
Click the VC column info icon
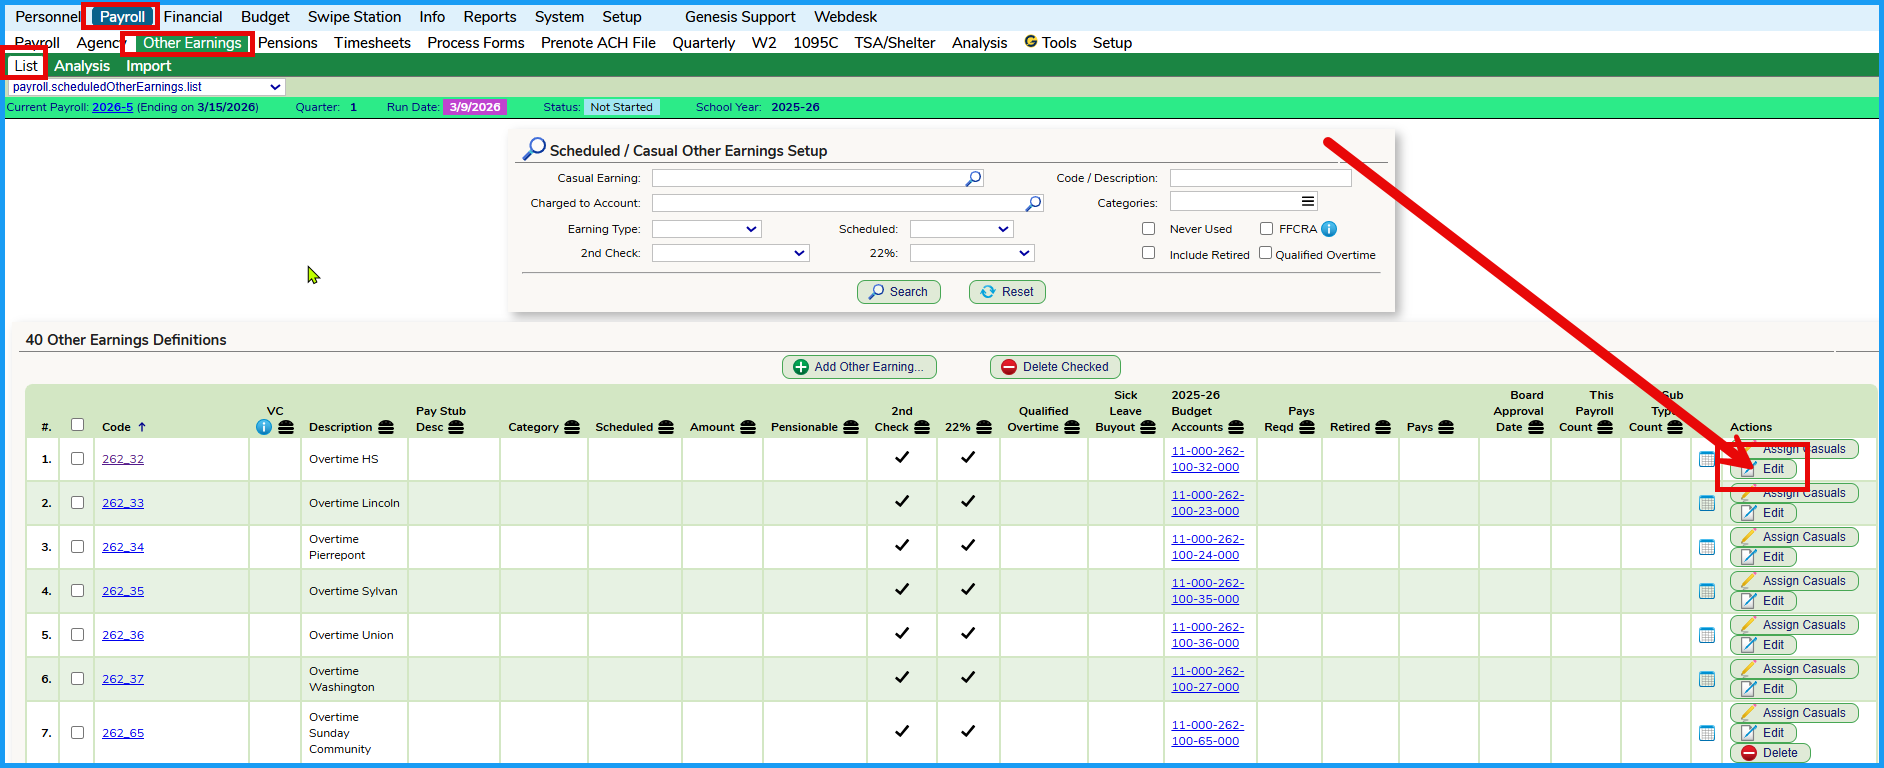(x=264, y=427)
